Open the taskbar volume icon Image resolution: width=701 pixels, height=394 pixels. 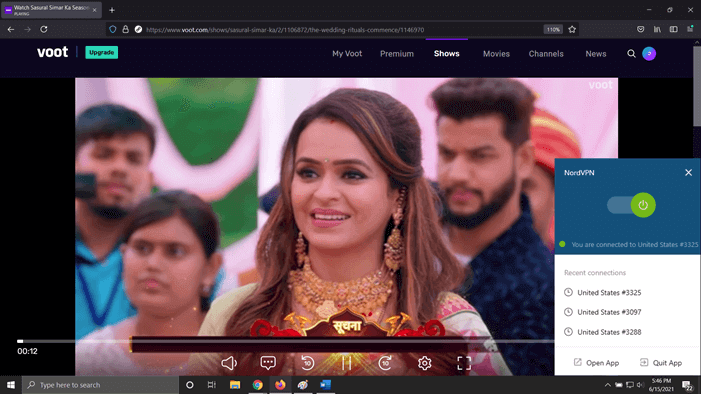click(x=640, y=385)
